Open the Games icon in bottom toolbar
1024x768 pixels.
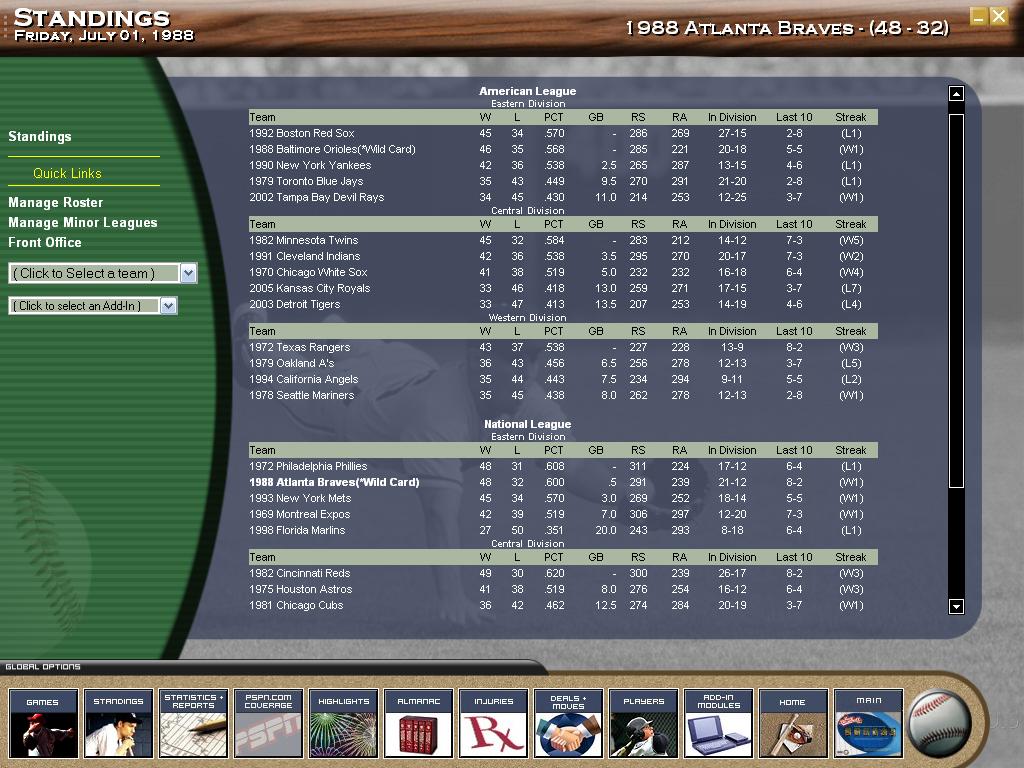point(43,723)
